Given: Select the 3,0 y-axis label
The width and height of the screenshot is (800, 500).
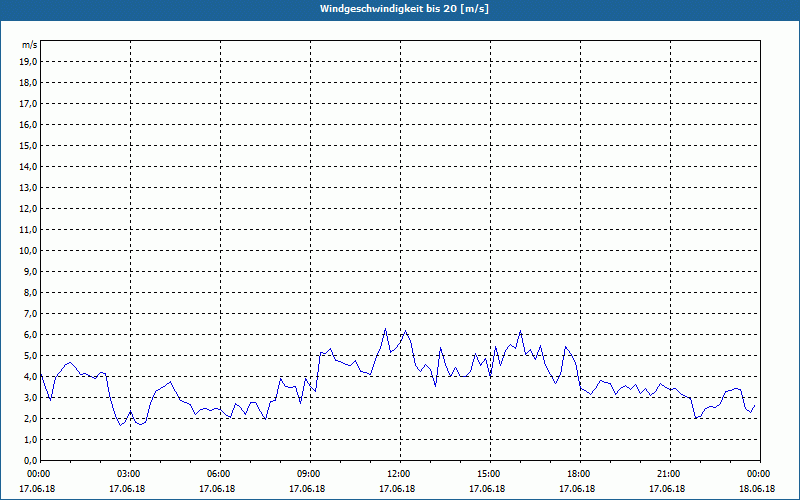Looking at the screenshot, I should (30, 397).
